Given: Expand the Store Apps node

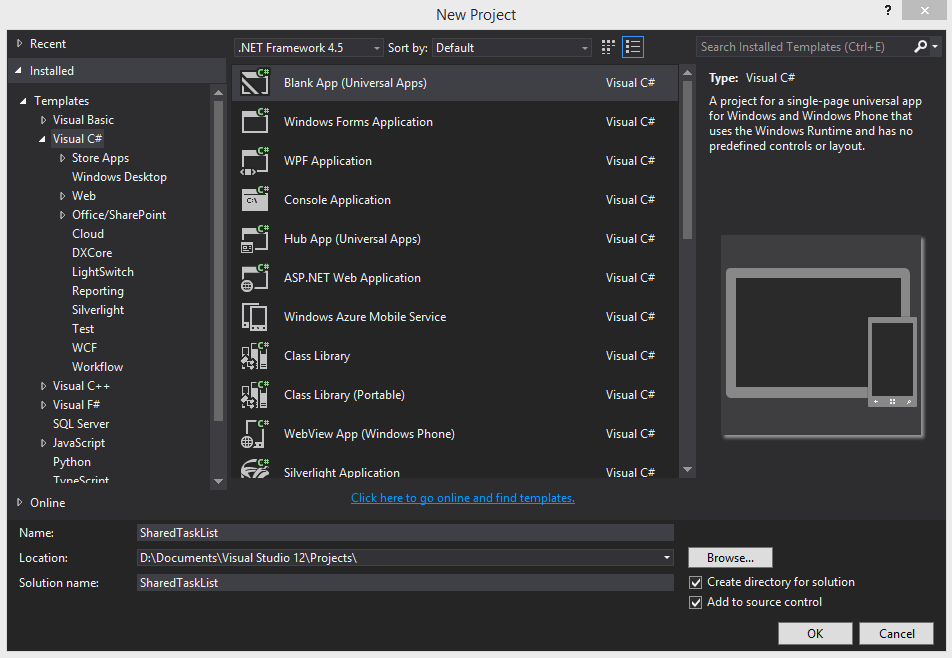Looking at the screenshot, I should point(62,158).
